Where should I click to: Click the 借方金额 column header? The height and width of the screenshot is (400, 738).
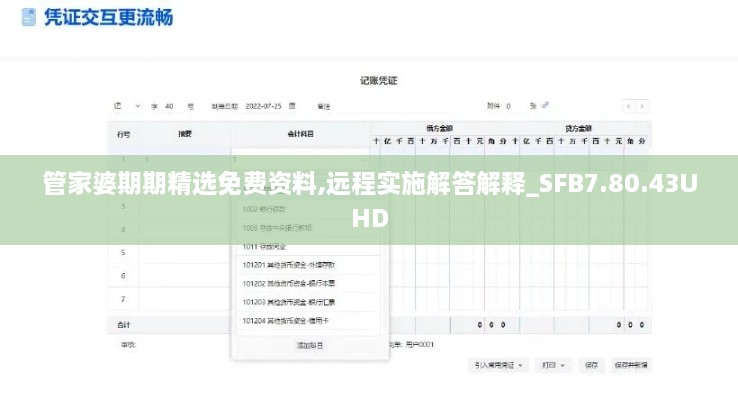point(440,128)
